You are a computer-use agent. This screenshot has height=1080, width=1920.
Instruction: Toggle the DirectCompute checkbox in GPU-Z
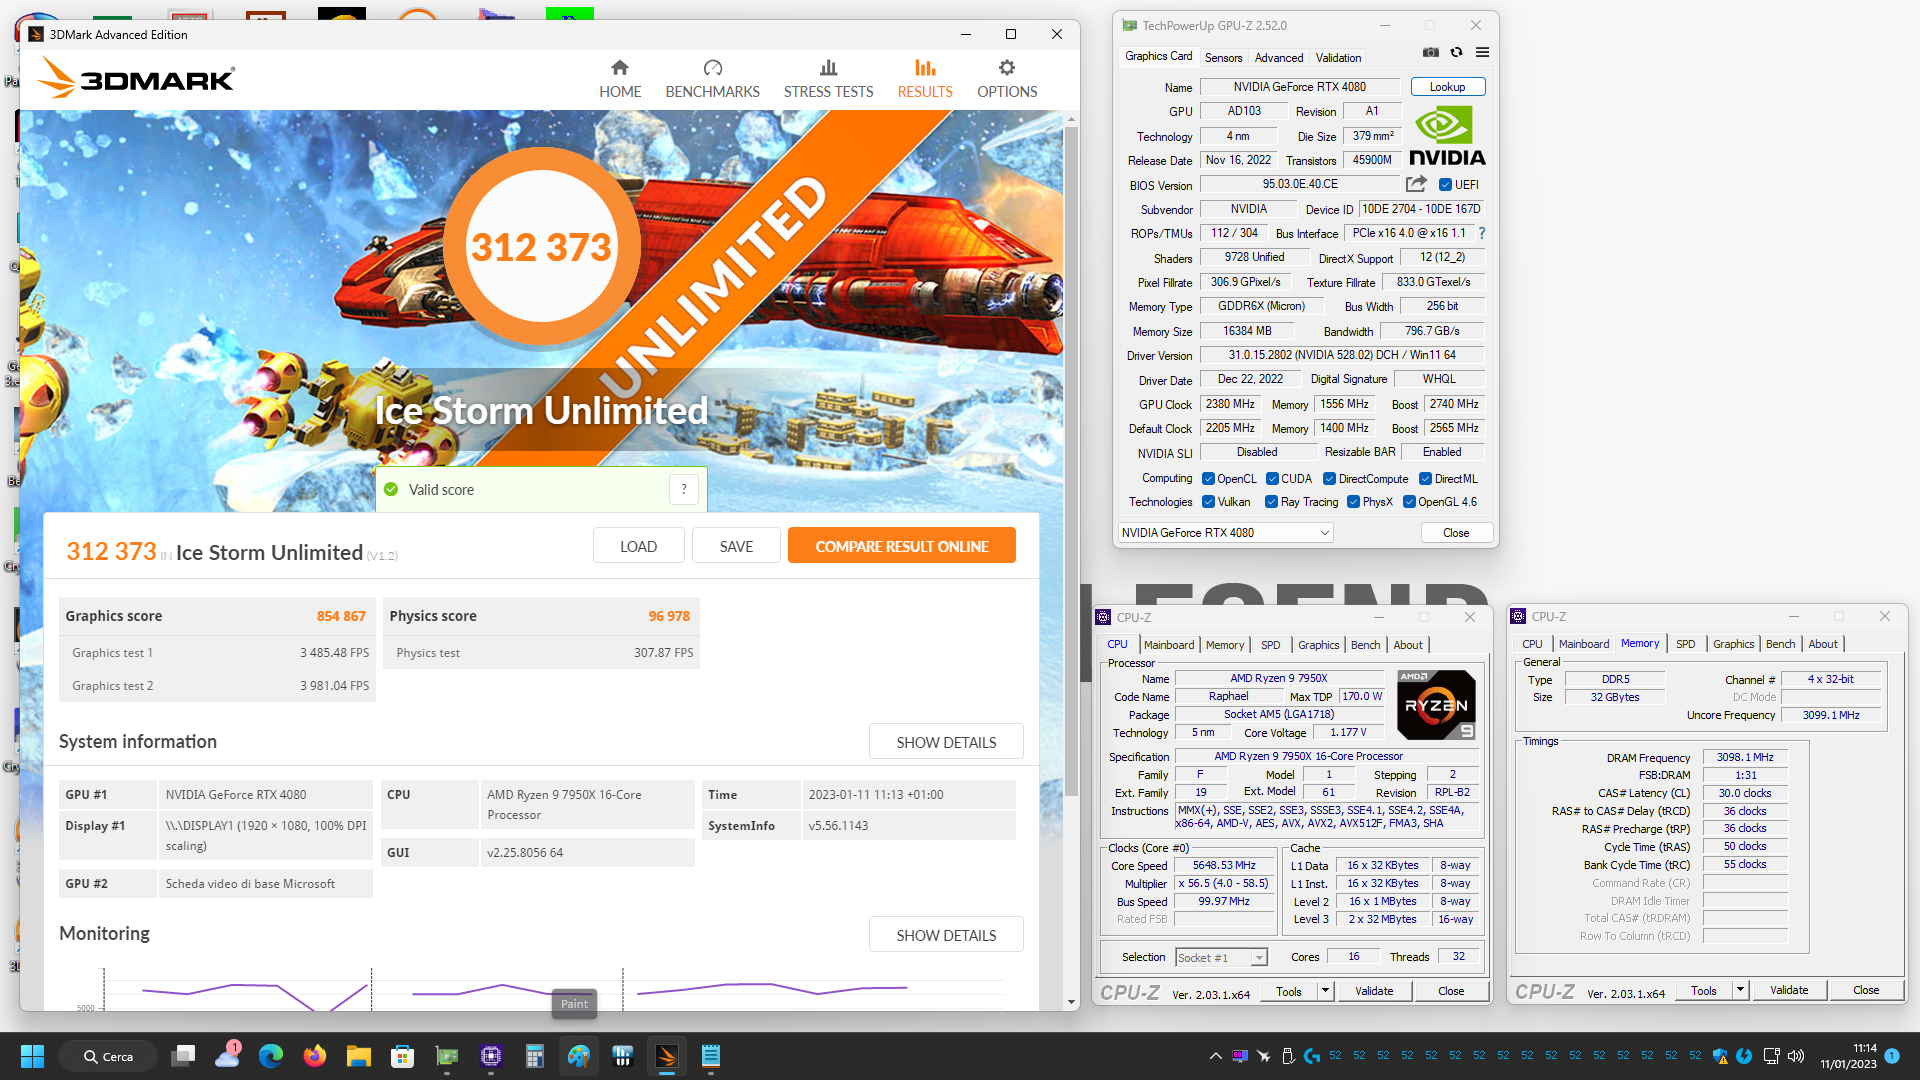click(1329, 479)
